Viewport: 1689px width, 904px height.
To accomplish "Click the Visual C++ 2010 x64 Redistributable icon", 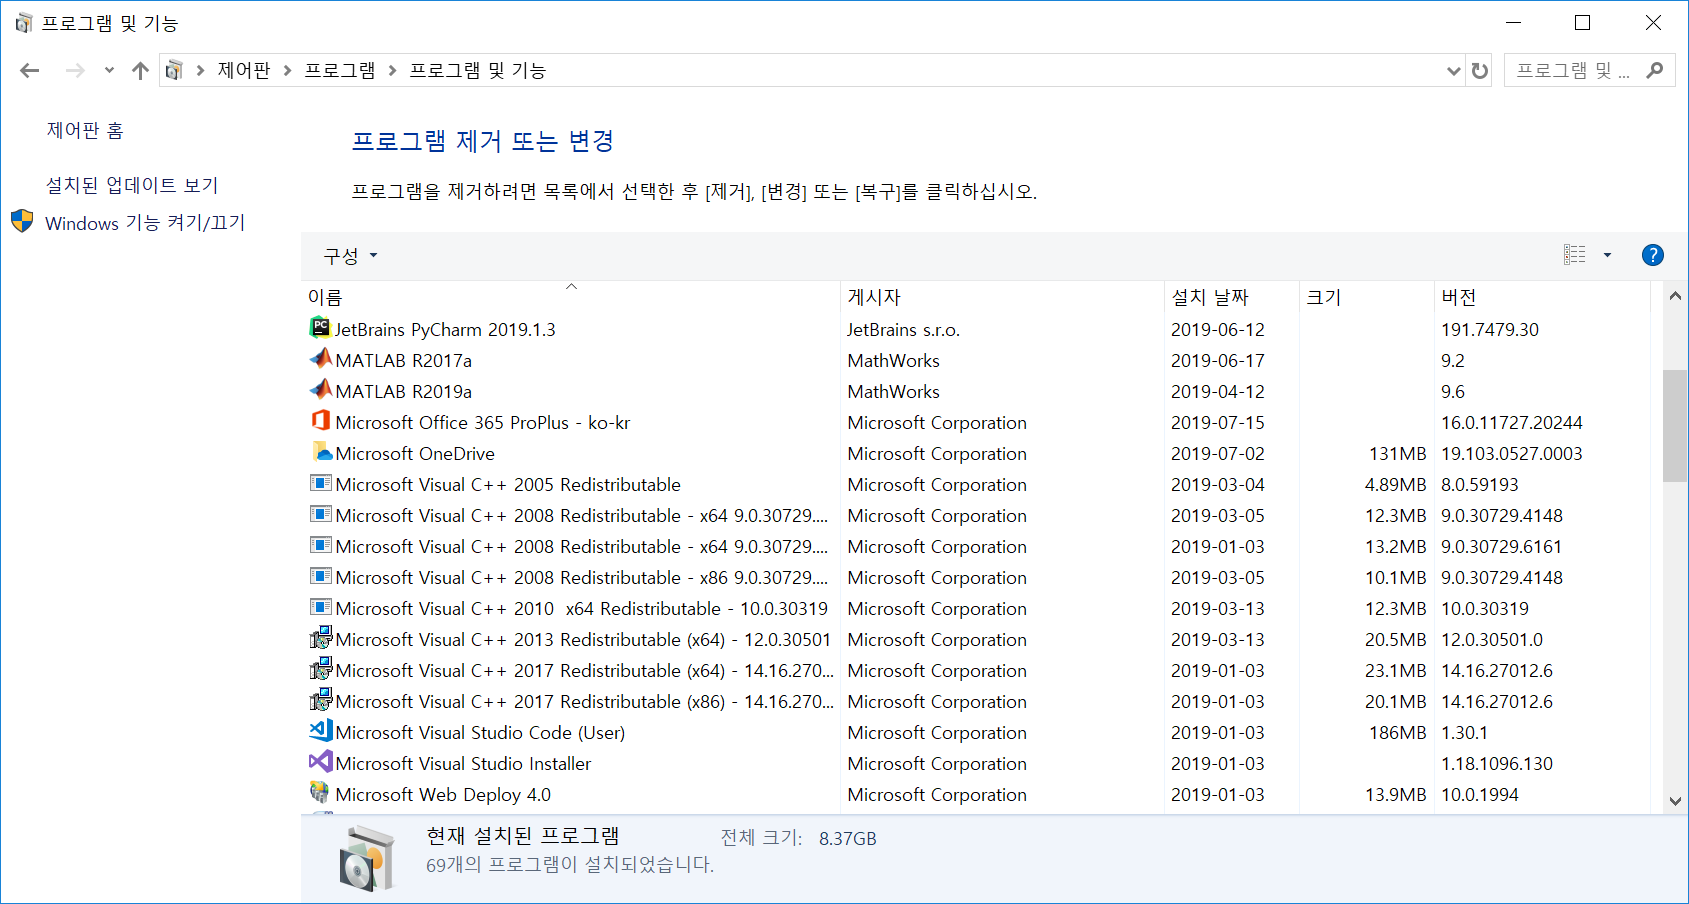I will [x=320, y=607].
